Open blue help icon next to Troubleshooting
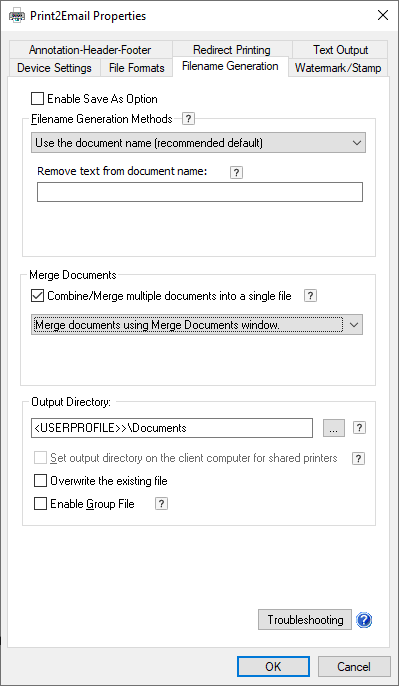The image size is (399, 686). (x=364, y=620)
